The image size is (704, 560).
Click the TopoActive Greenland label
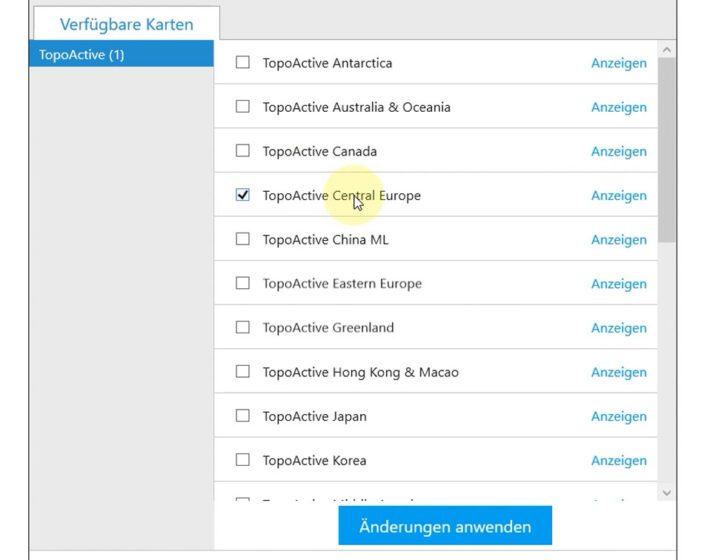click(x=328, y=327)
